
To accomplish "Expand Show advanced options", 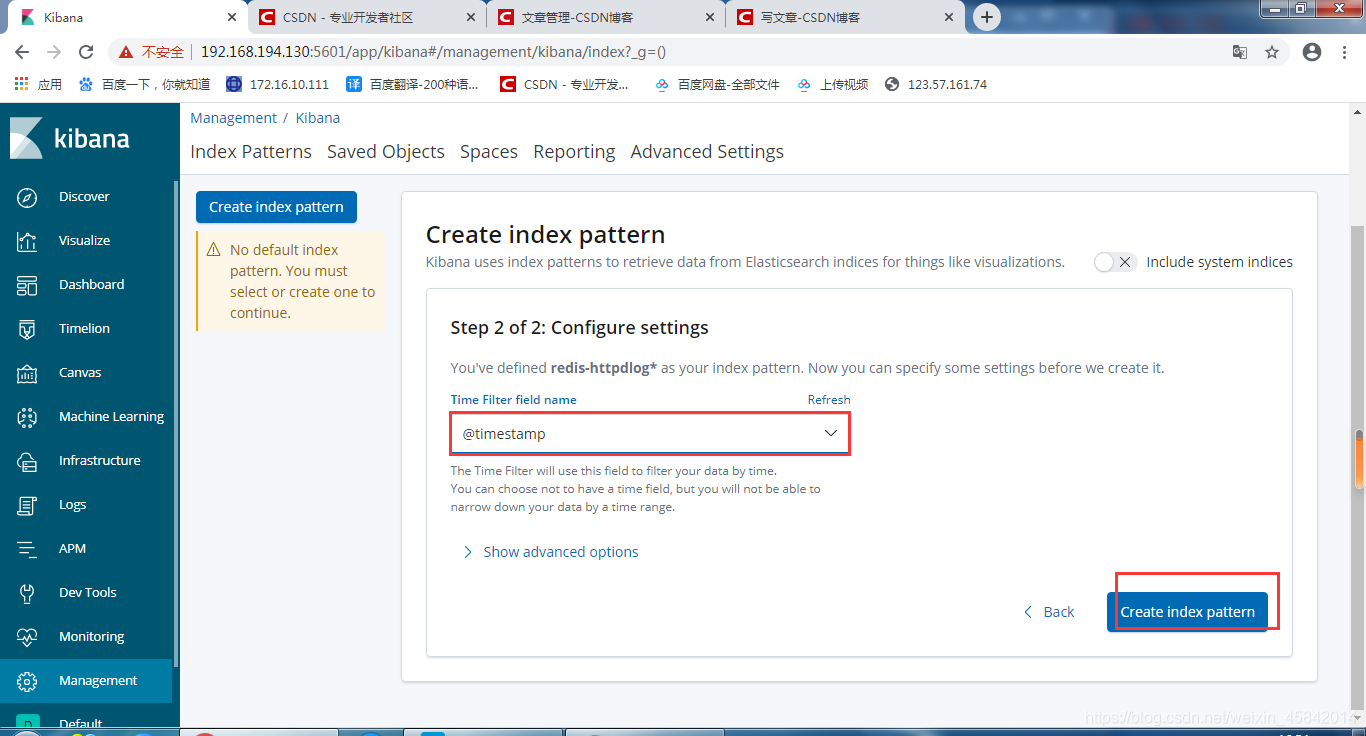I will tap(550, 552).
